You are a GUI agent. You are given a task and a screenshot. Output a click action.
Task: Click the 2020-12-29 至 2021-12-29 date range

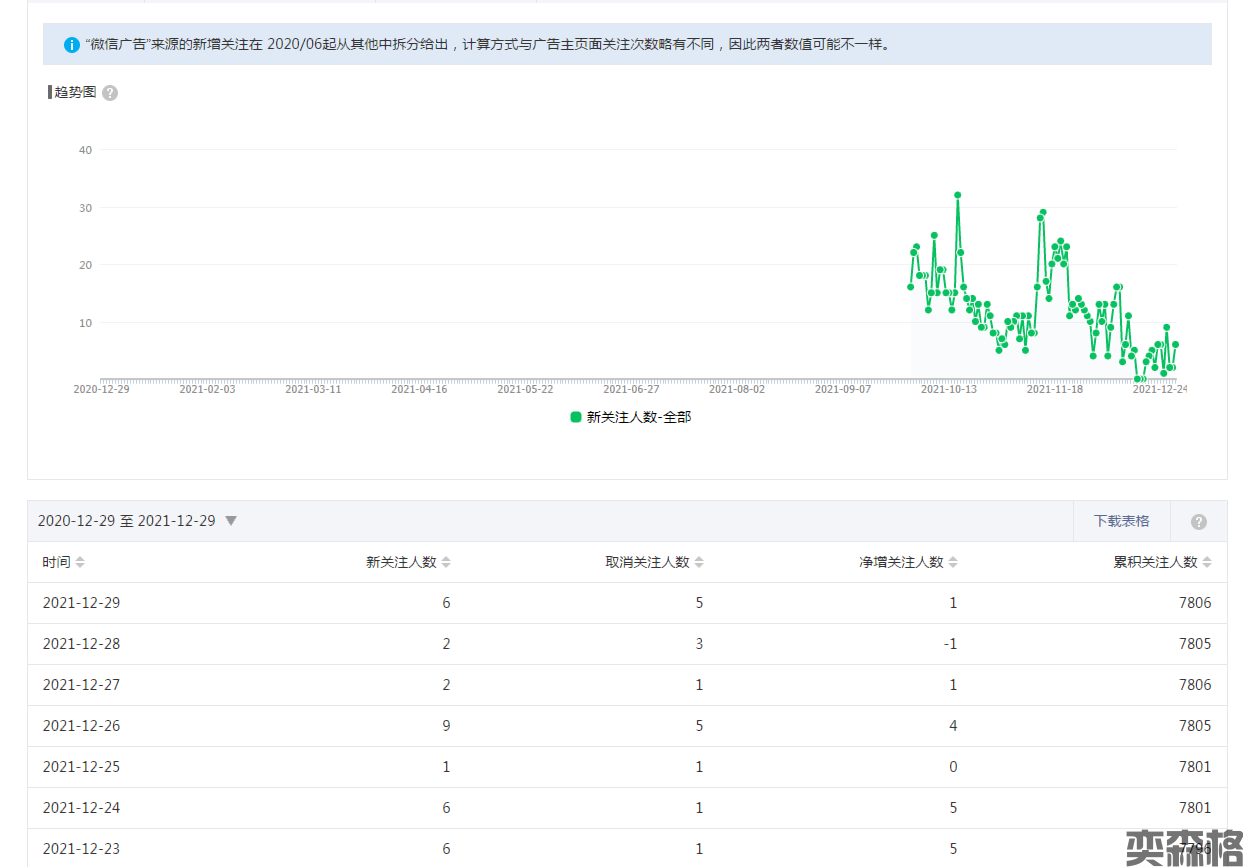(x=126, y=521)
